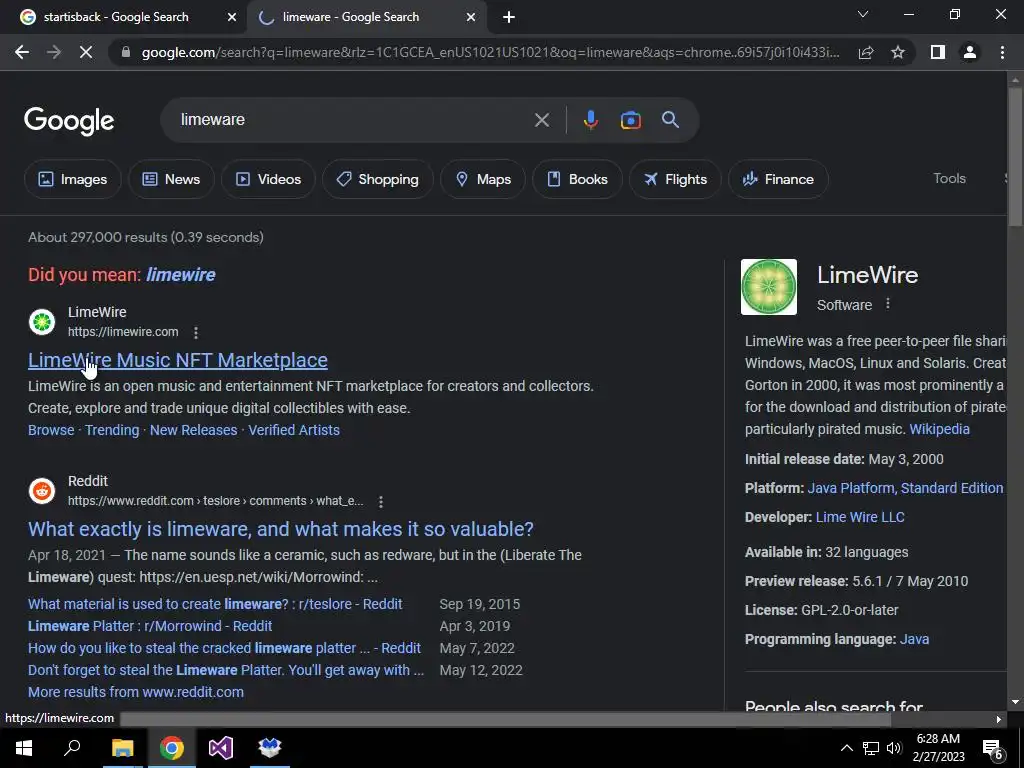Screen dimensions: 1024x768
Task: Click horizontal scrollbar right arrow
Action: point(999,720)
